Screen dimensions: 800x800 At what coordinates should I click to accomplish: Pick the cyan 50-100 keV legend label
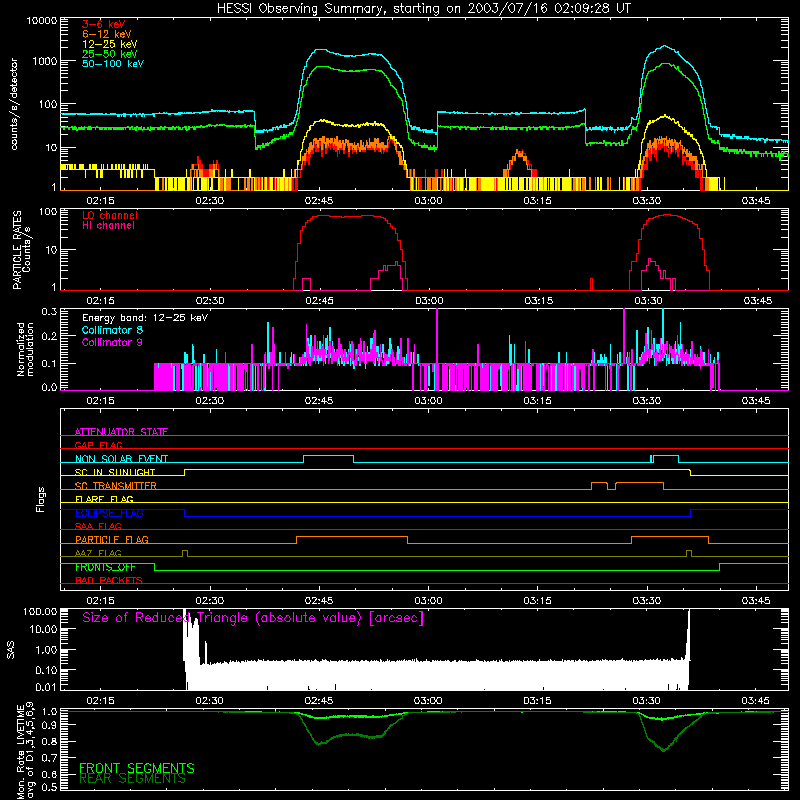pyautogui.click(x=113, y=64)
